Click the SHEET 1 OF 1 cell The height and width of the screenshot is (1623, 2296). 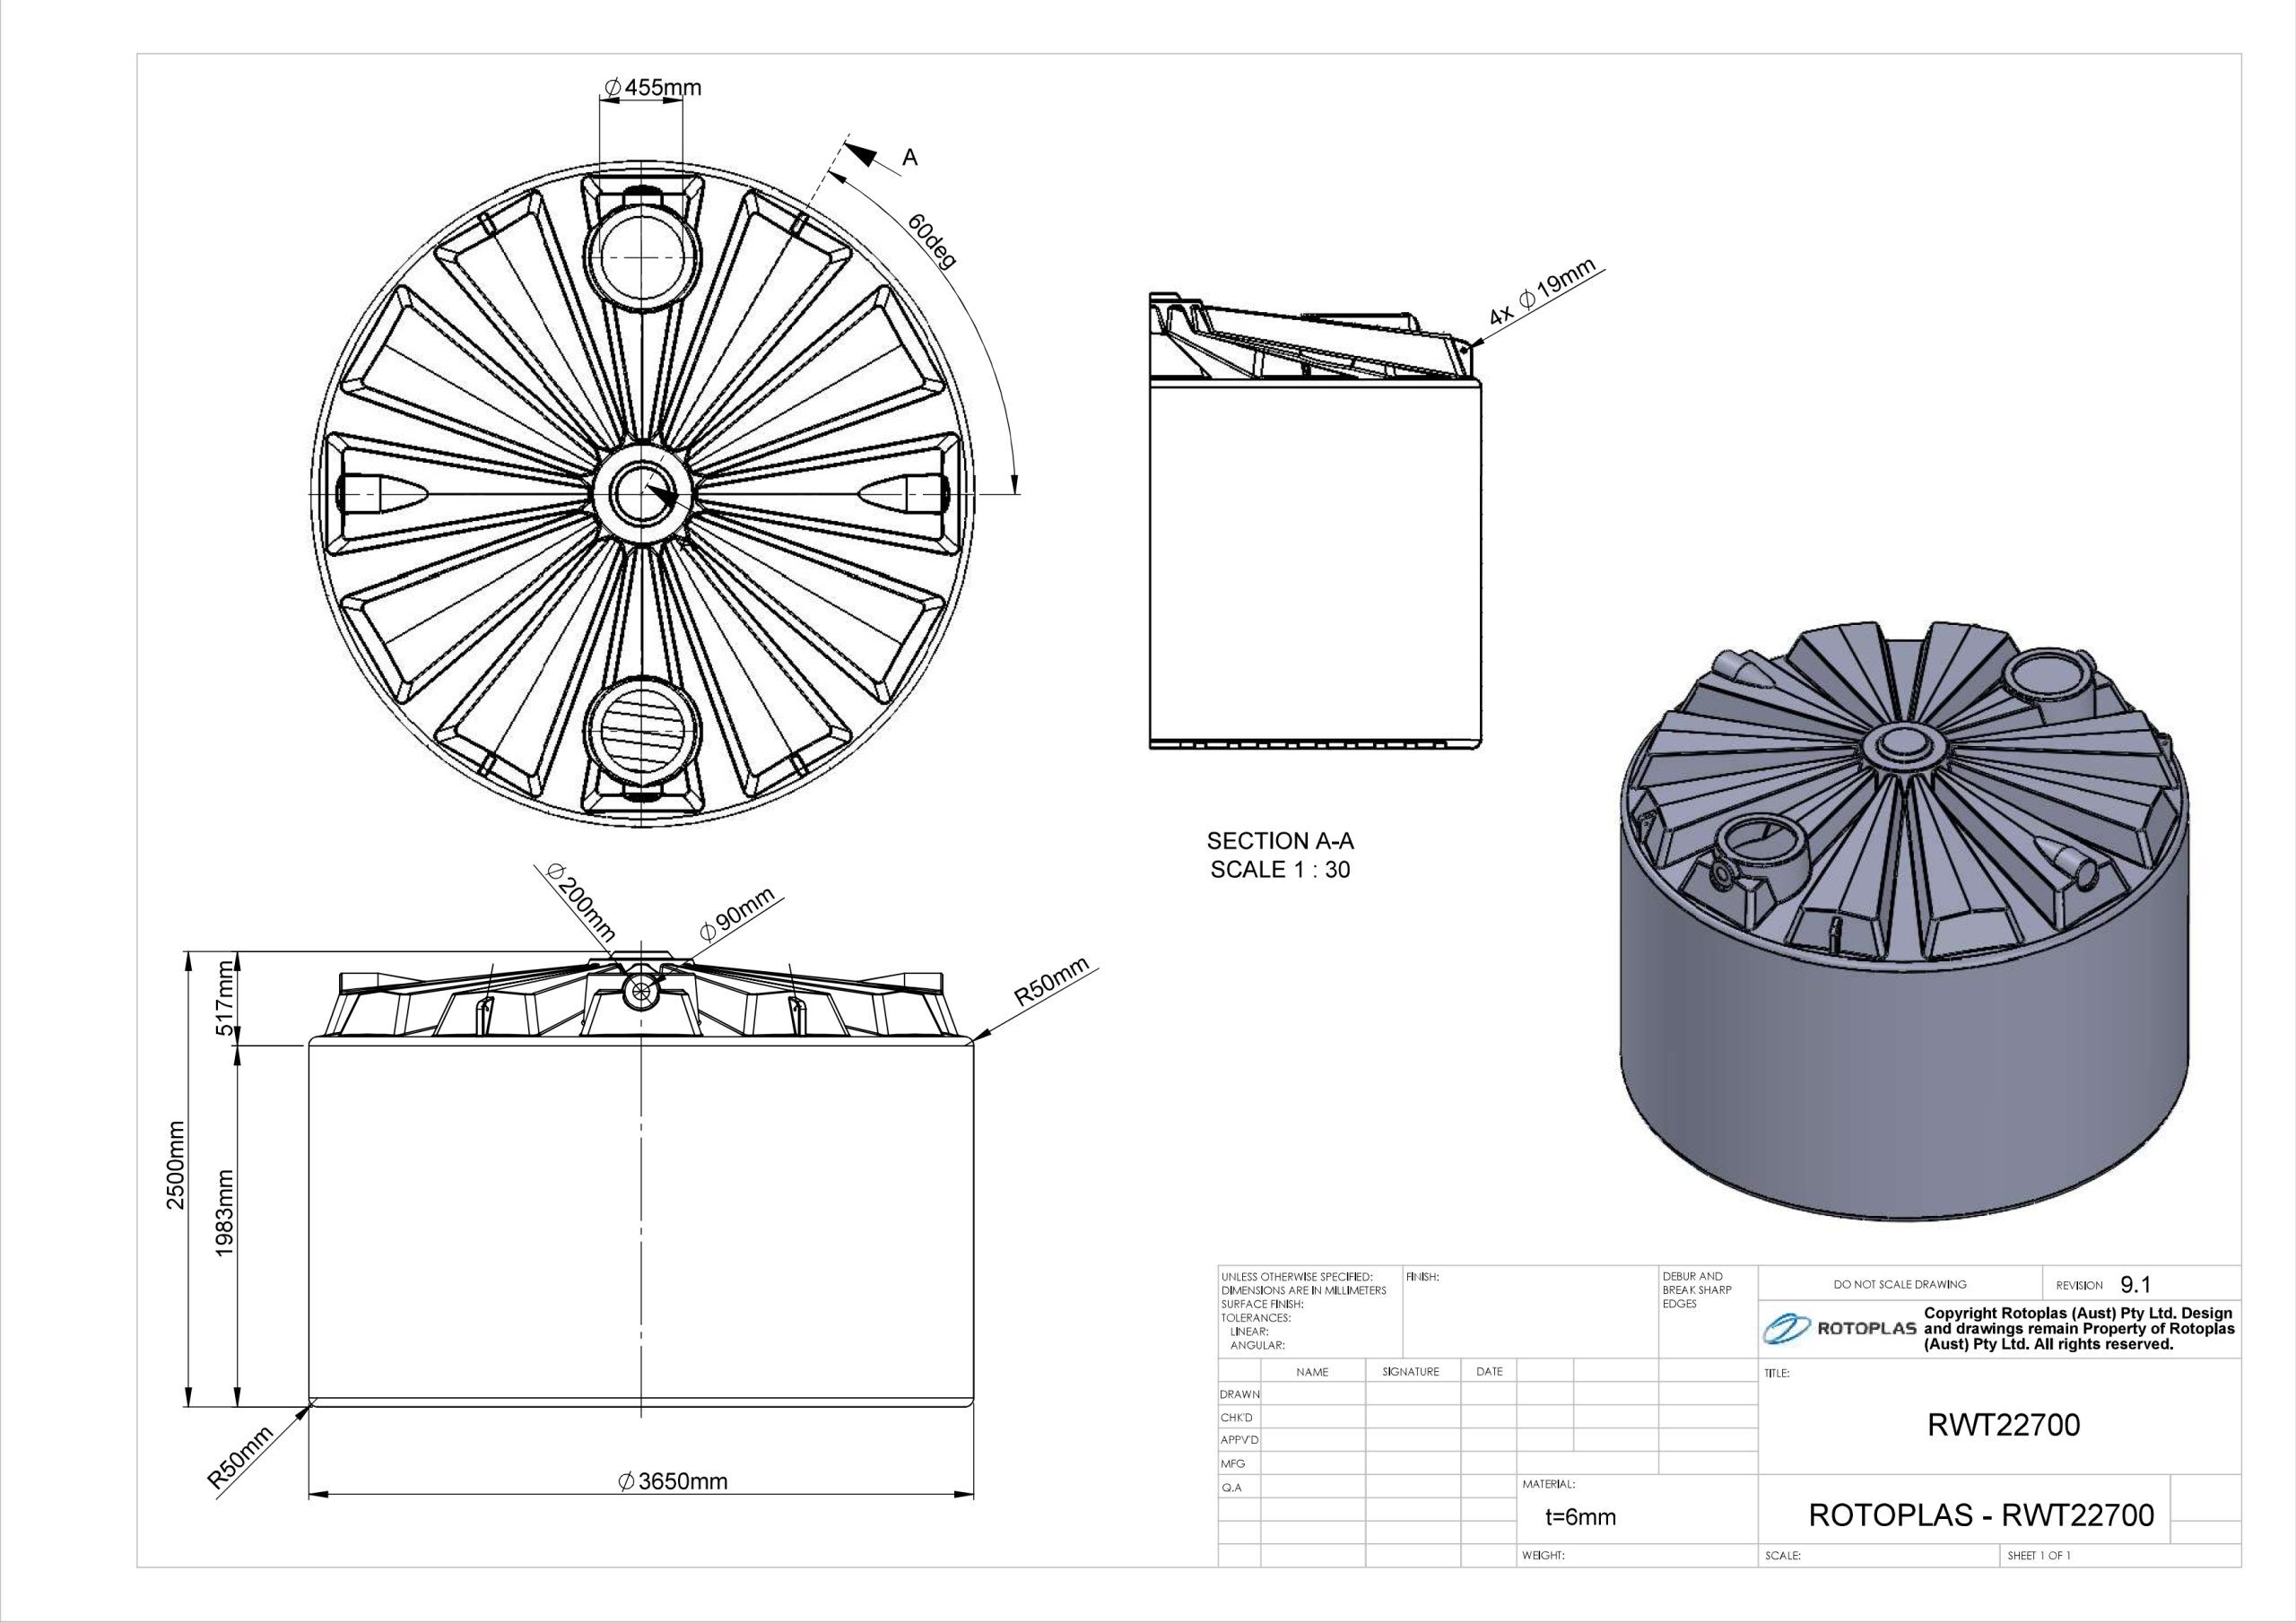[x=2039, y=1556]
